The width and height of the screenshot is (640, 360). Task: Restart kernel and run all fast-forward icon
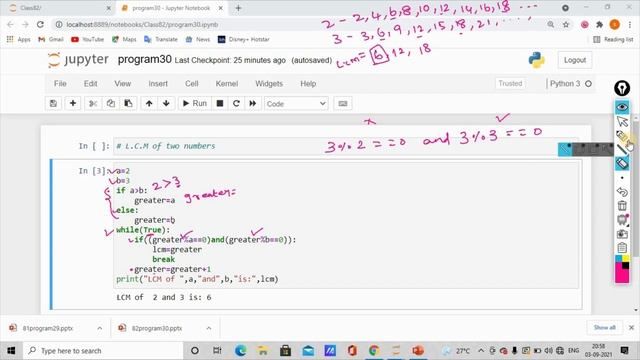click(x=253, y=104)
